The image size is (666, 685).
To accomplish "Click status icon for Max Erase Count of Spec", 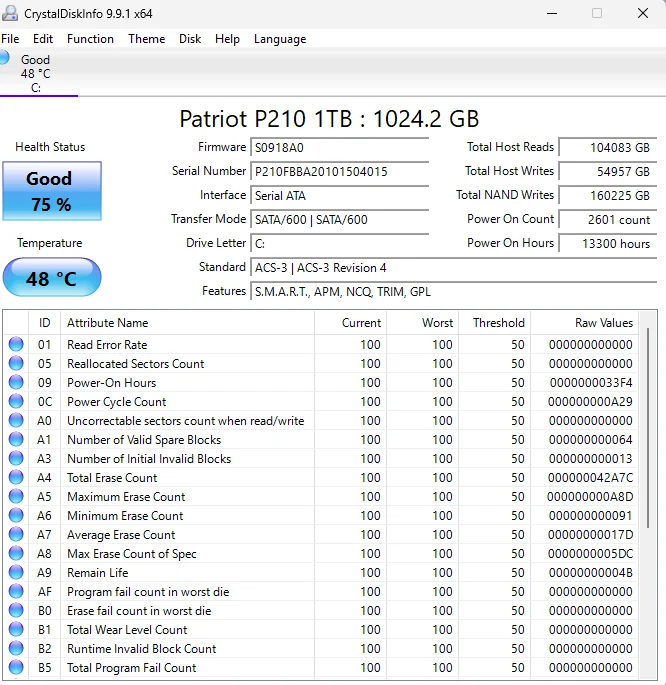I will [x=16, y=553].
